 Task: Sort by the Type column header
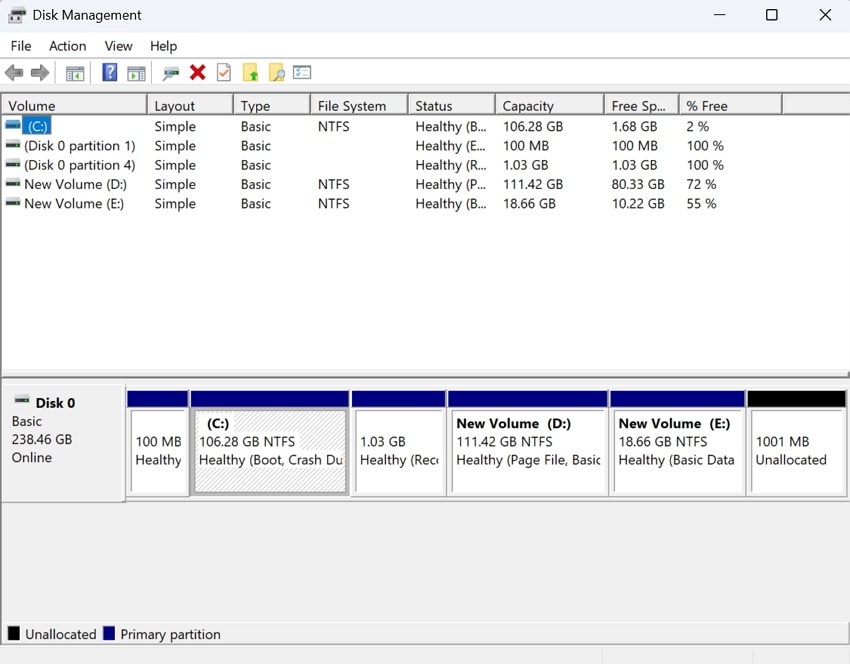tap(272, 105)
